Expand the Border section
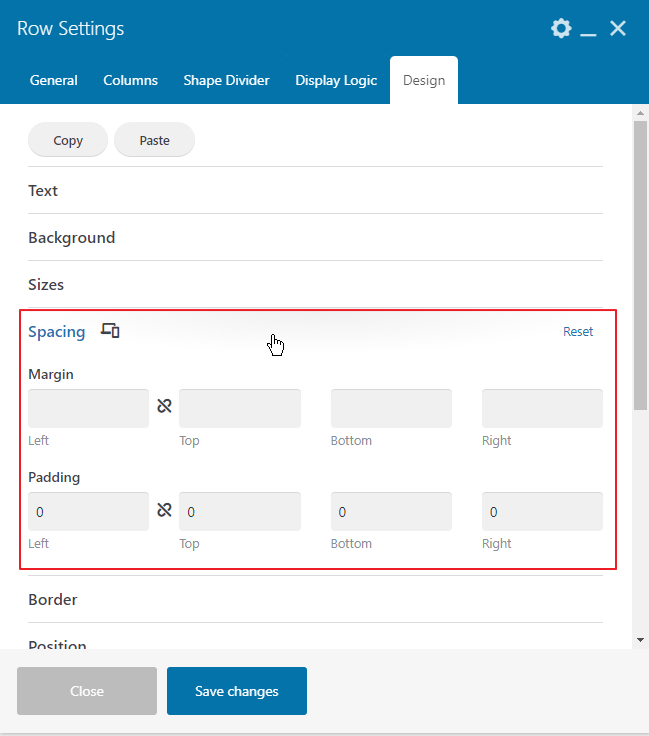 click(315, 599)
